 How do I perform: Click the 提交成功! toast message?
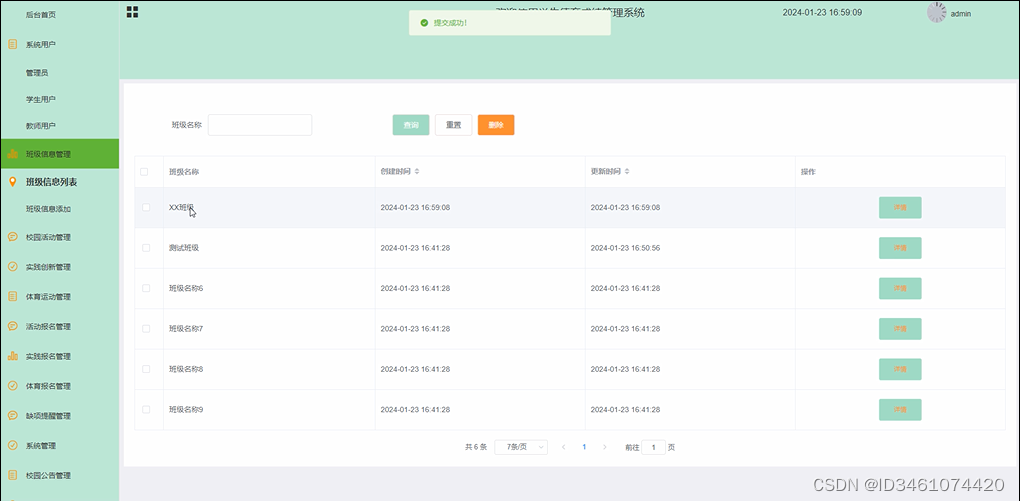[x=510, y=23]
